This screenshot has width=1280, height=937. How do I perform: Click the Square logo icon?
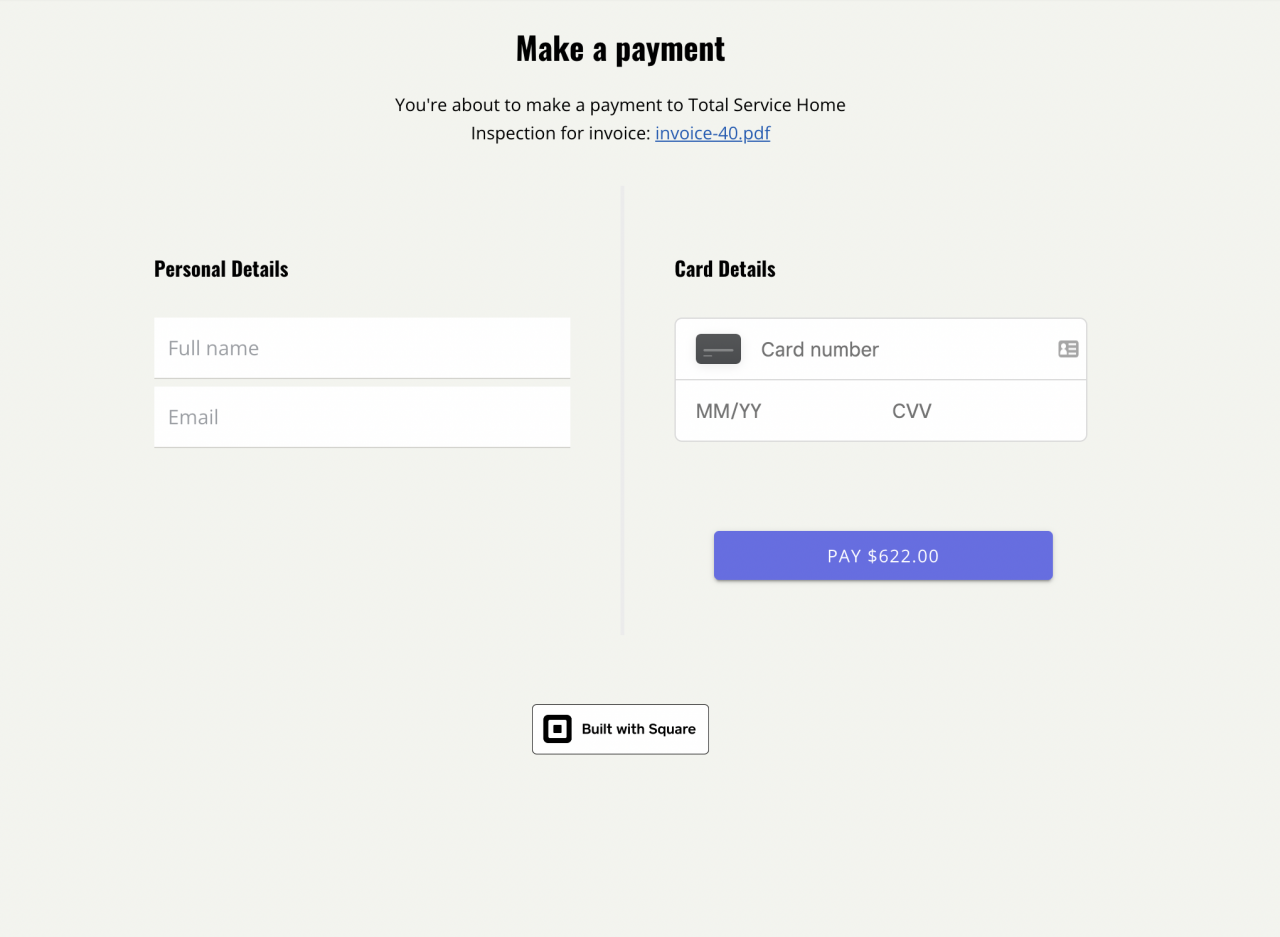point(557,729)
